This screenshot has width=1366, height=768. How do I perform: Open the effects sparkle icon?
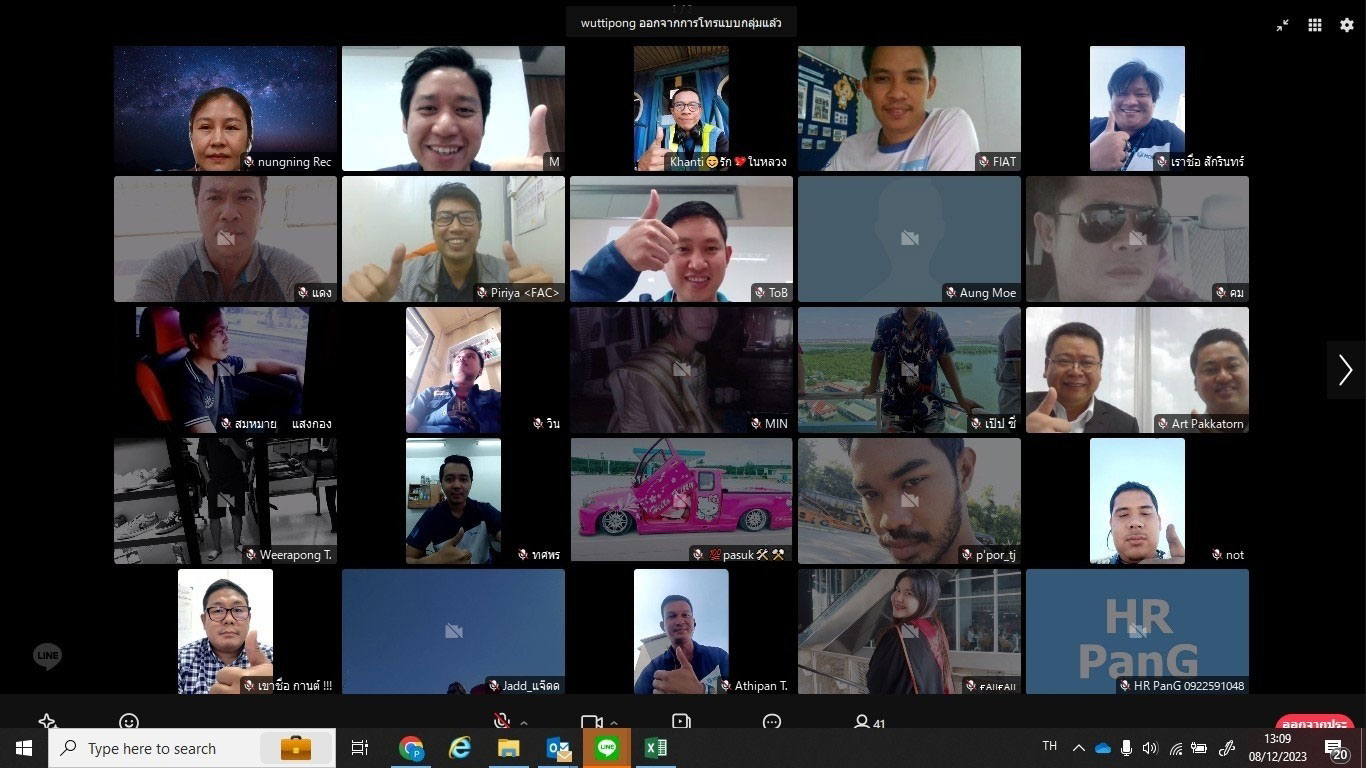(47, 722)
